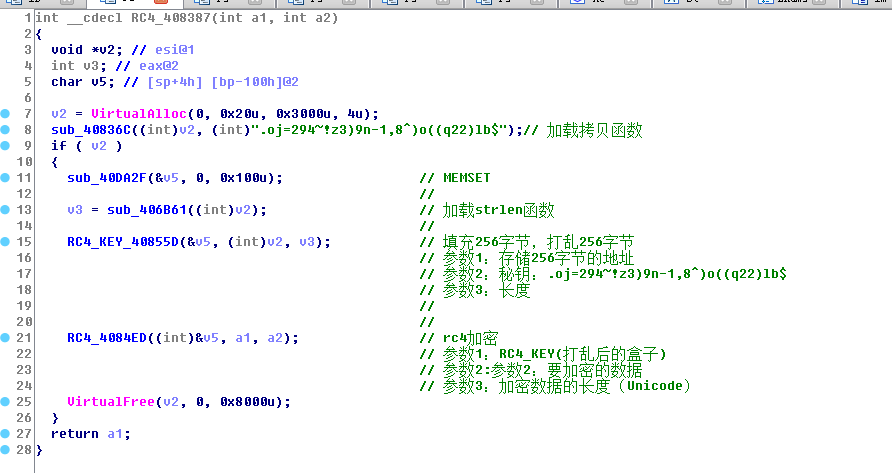Viewport: 892px width, 473px height.
Task: Click line number 15 in the gutter
Action: [23, 241]
